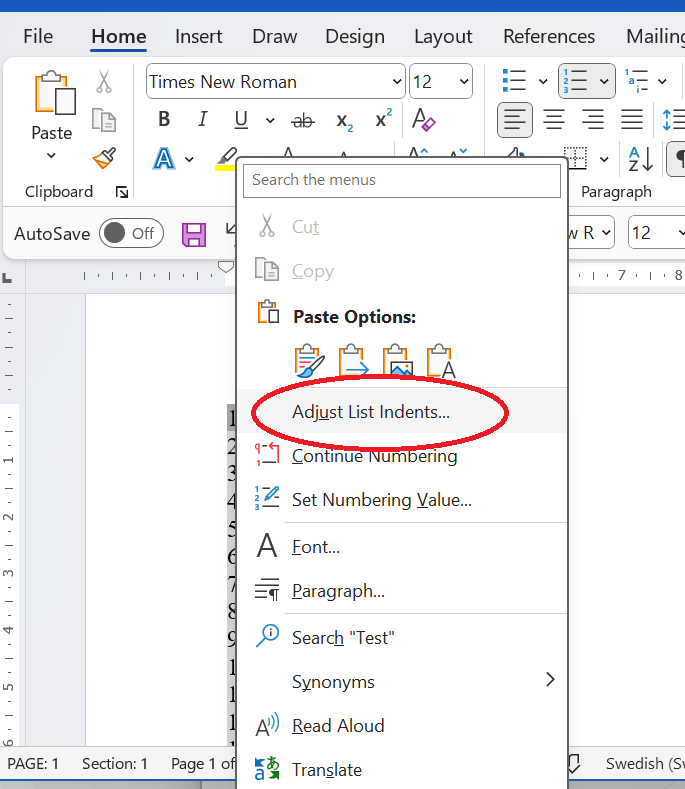
Task: Clear all formatting eraser icon
Action: point(423,120)
